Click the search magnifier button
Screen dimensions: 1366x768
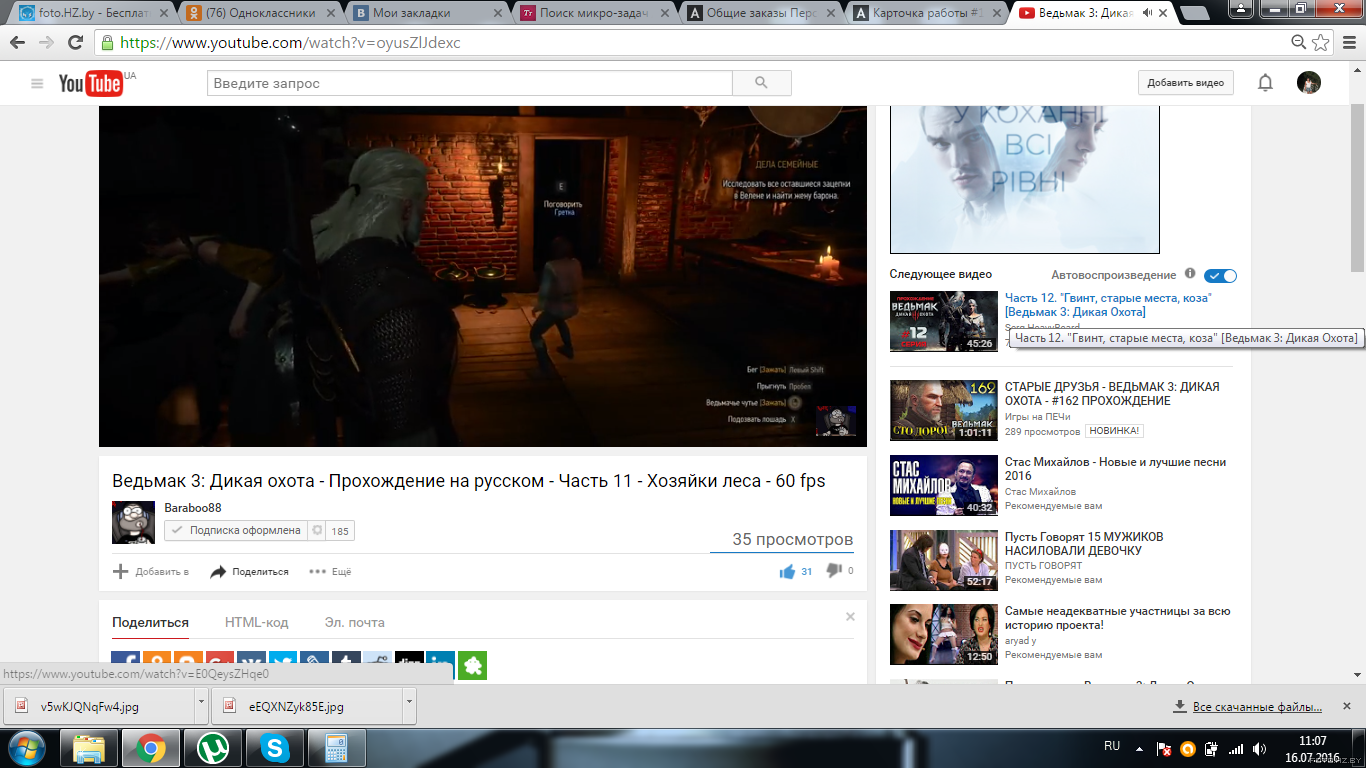pyautogui.click(x=761, y=83)
